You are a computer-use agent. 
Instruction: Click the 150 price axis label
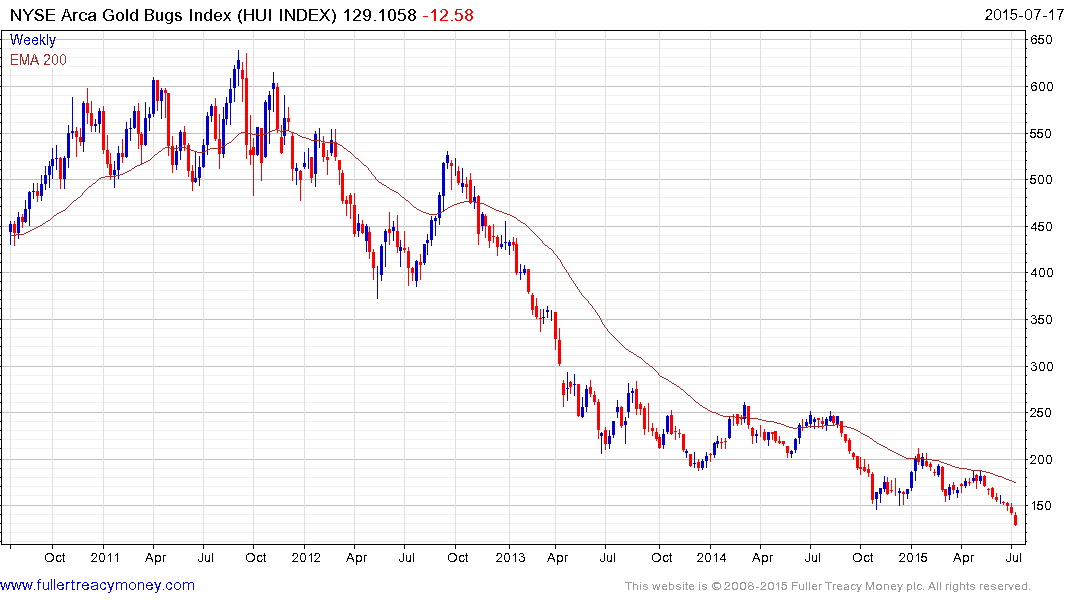pos(1041,506)
